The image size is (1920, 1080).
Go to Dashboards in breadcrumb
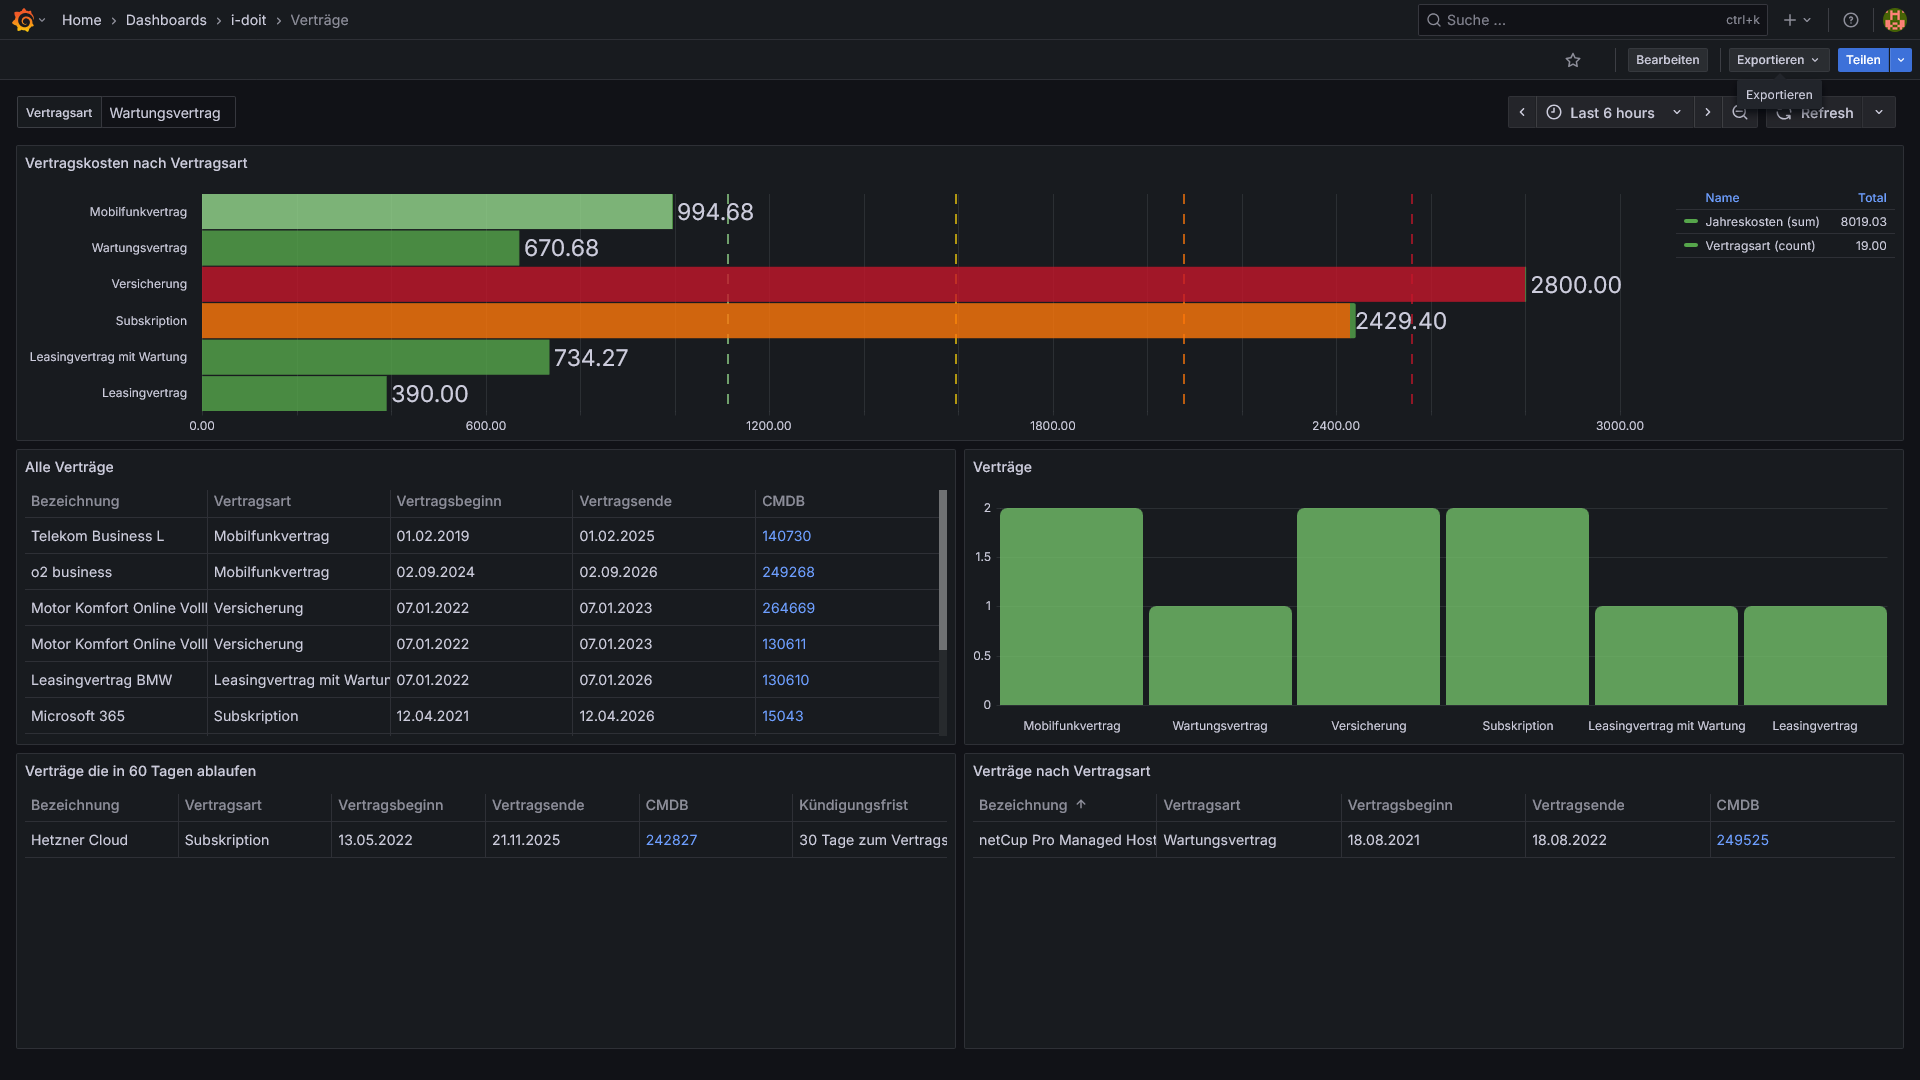click(x=166, y=20)
